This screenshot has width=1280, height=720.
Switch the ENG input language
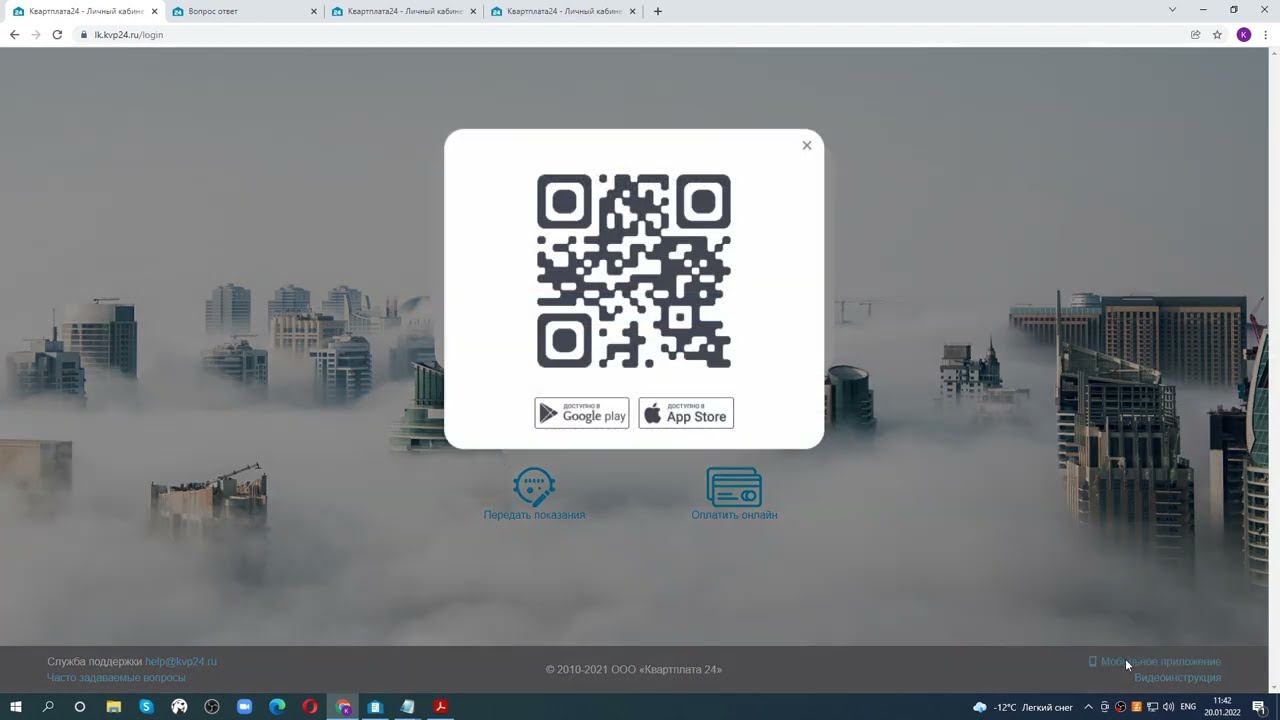point(1188,707)
